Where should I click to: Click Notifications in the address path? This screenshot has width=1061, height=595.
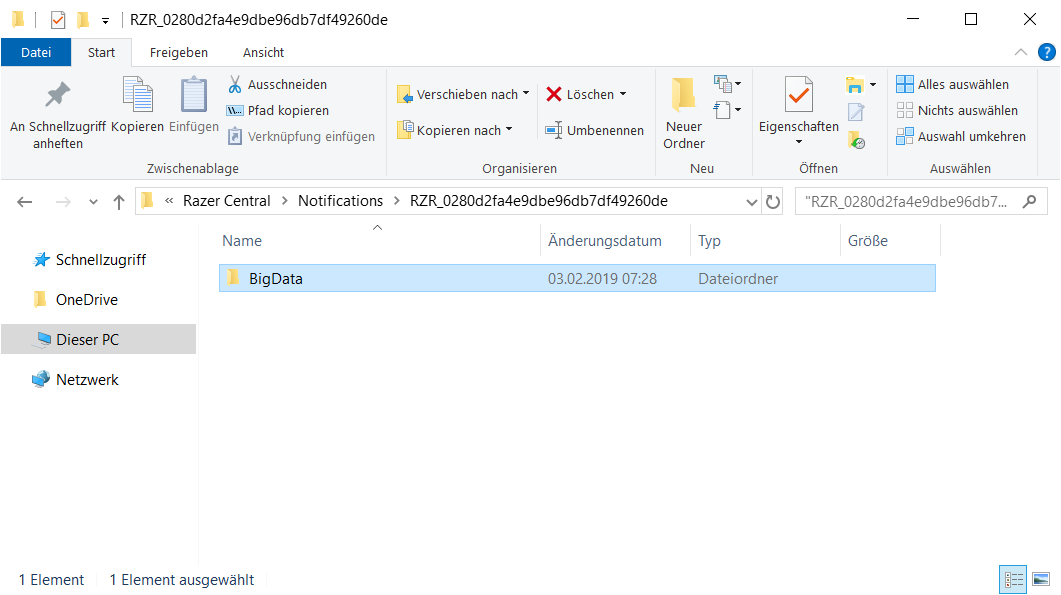click(x=340, y=201)
